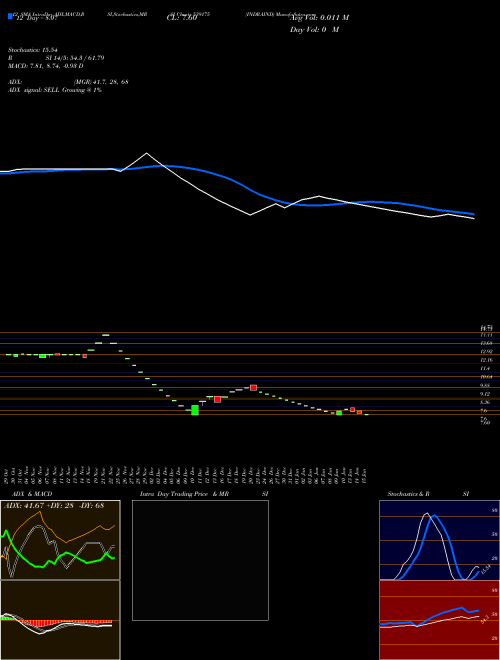Viewport: 500px width, 660px height.
Task: Click the ADX indicator chart panel
Action: (x=61, y=540)
